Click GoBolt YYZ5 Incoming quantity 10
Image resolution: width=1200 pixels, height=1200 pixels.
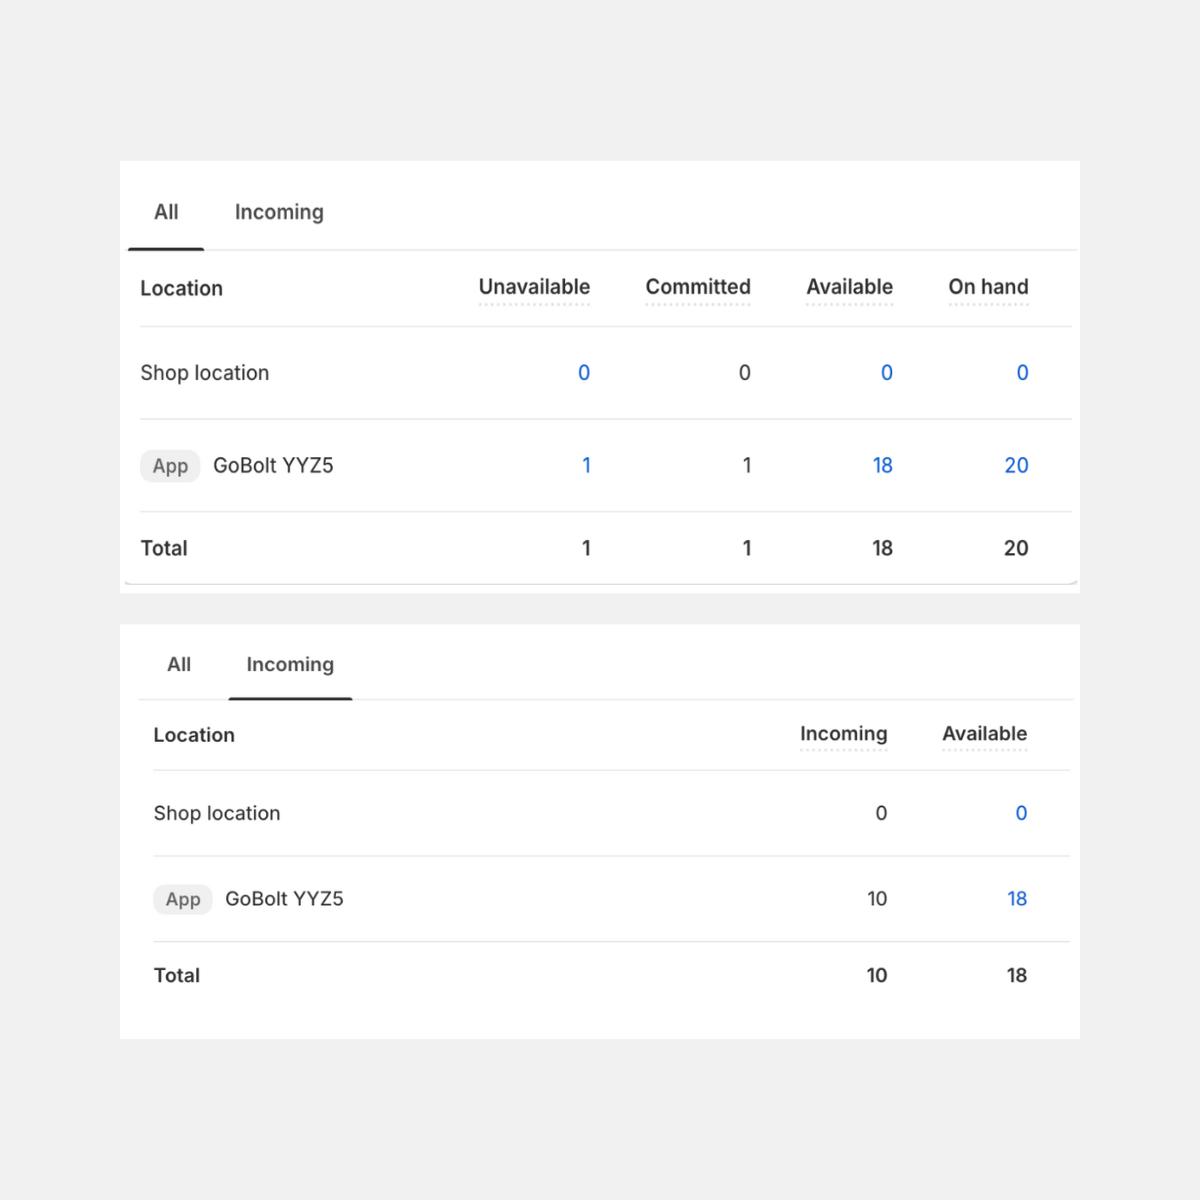click(x=877, y=899)
